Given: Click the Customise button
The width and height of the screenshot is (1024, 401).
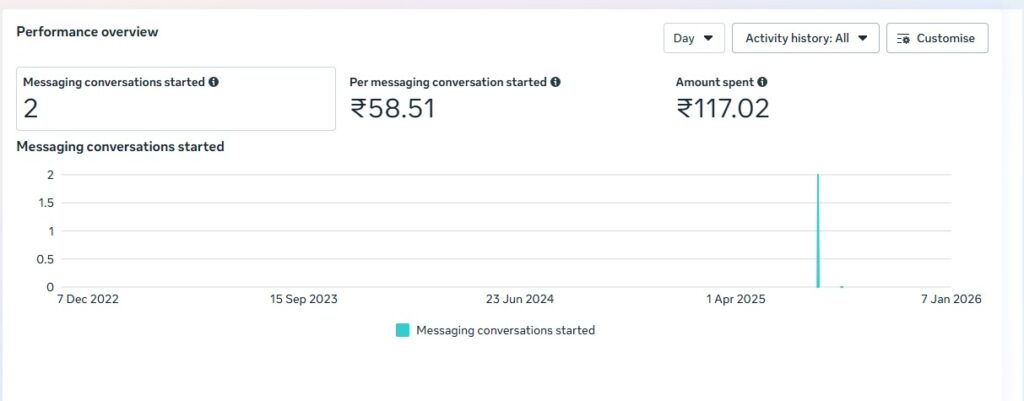Looking at the screenshot, I should coord(937,38).
